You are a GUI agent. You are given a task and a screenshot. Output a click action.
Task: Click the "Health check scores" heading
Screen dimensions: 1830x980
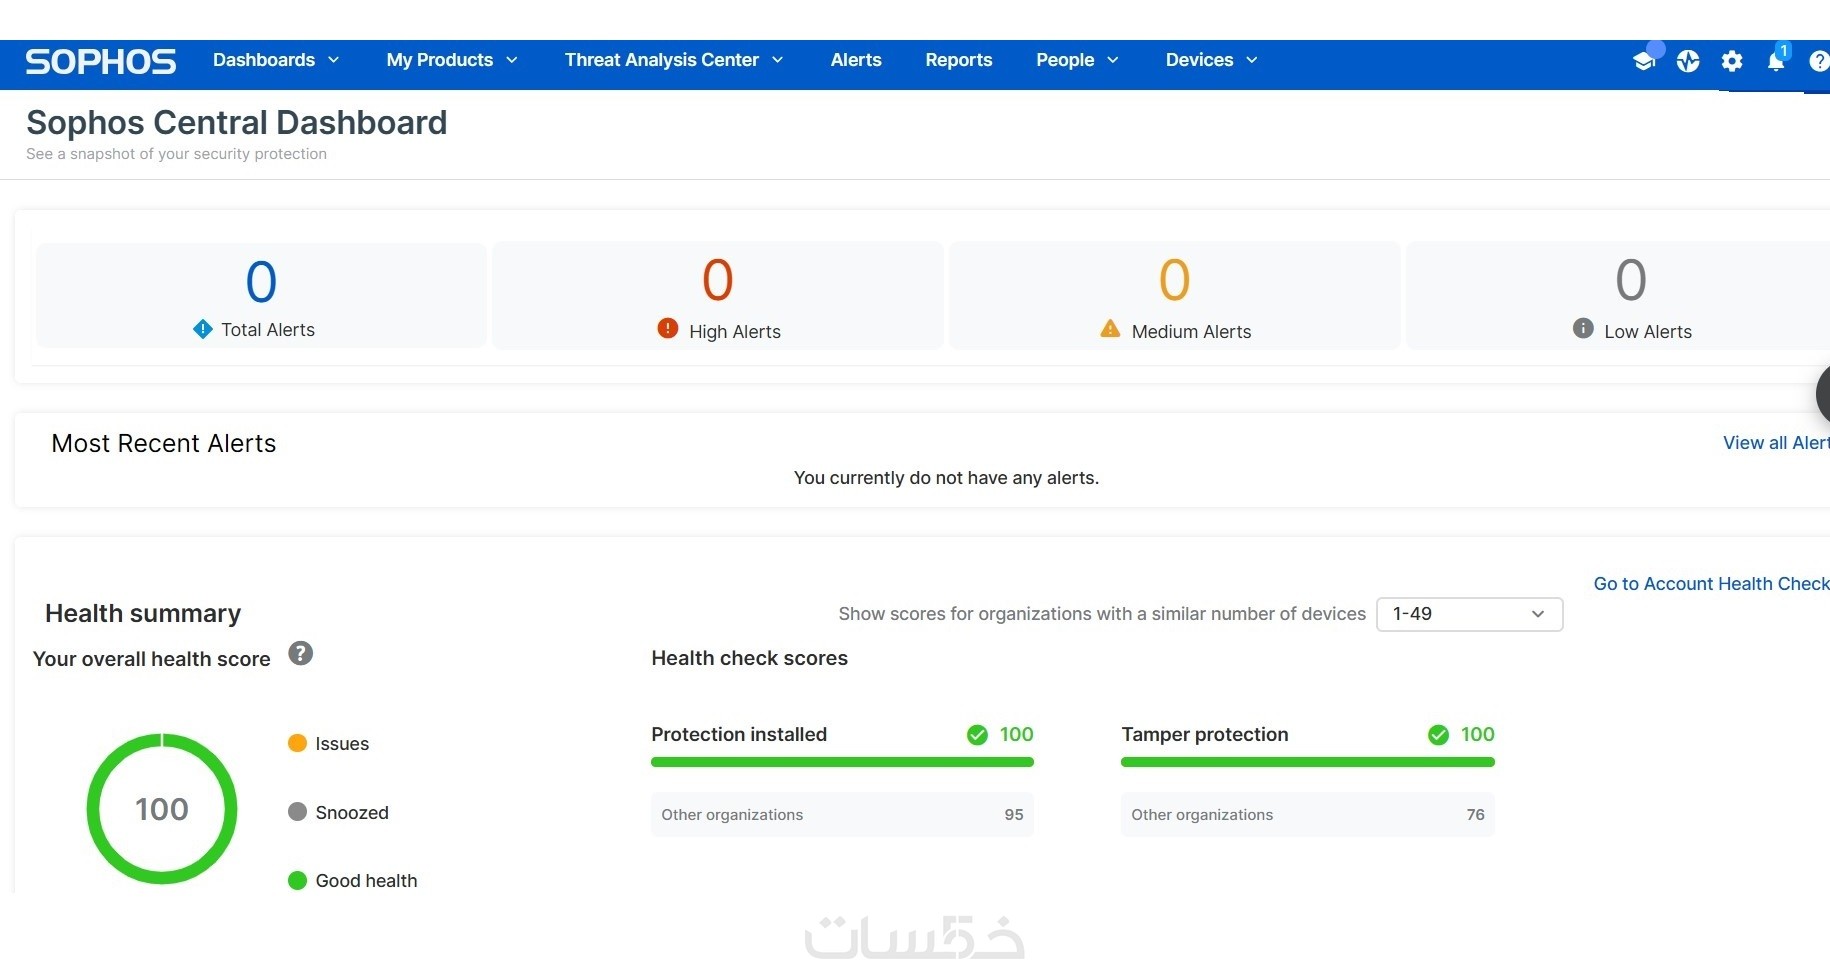pyautogui.click(x=749, y=658)
